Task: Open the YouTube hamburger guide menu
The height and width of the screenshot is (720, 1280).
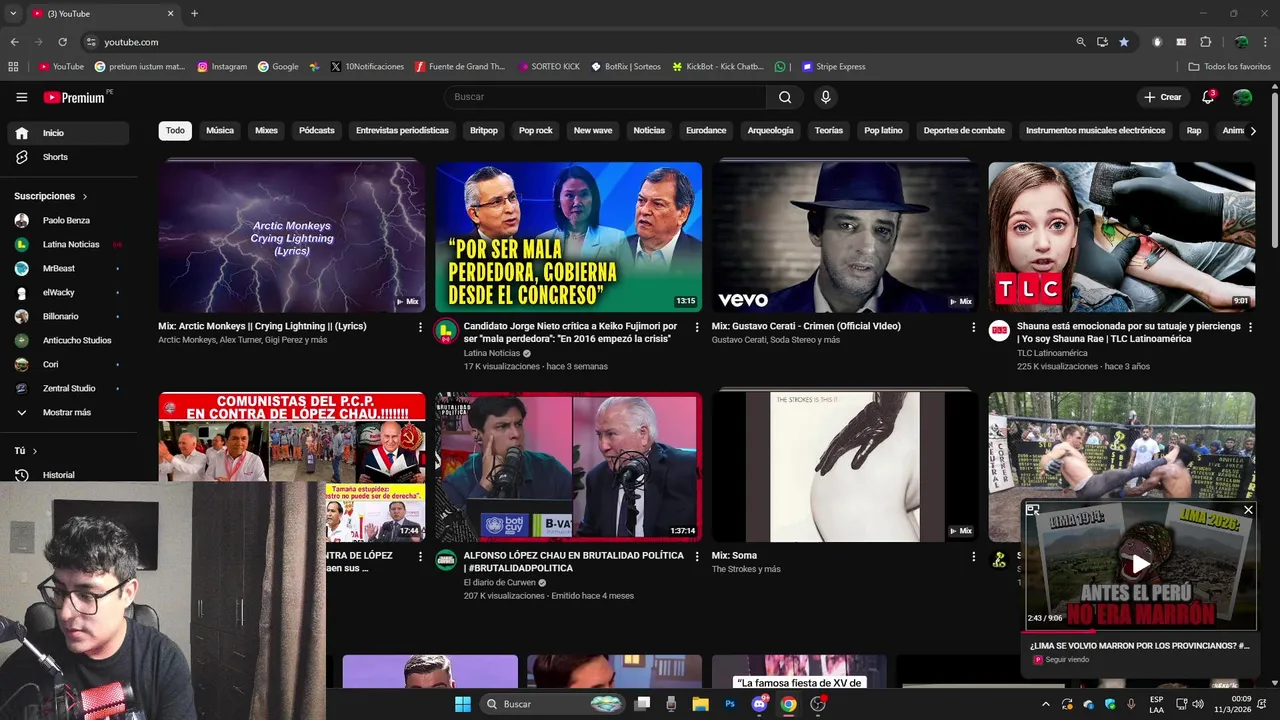Action: coord(21,97)
